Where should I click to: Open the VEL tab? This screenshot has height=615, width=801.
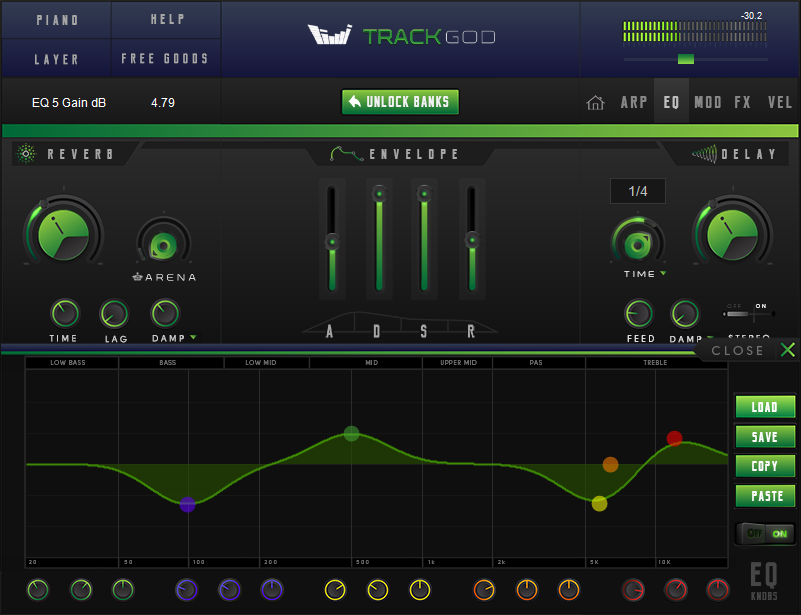coord(780,102)
